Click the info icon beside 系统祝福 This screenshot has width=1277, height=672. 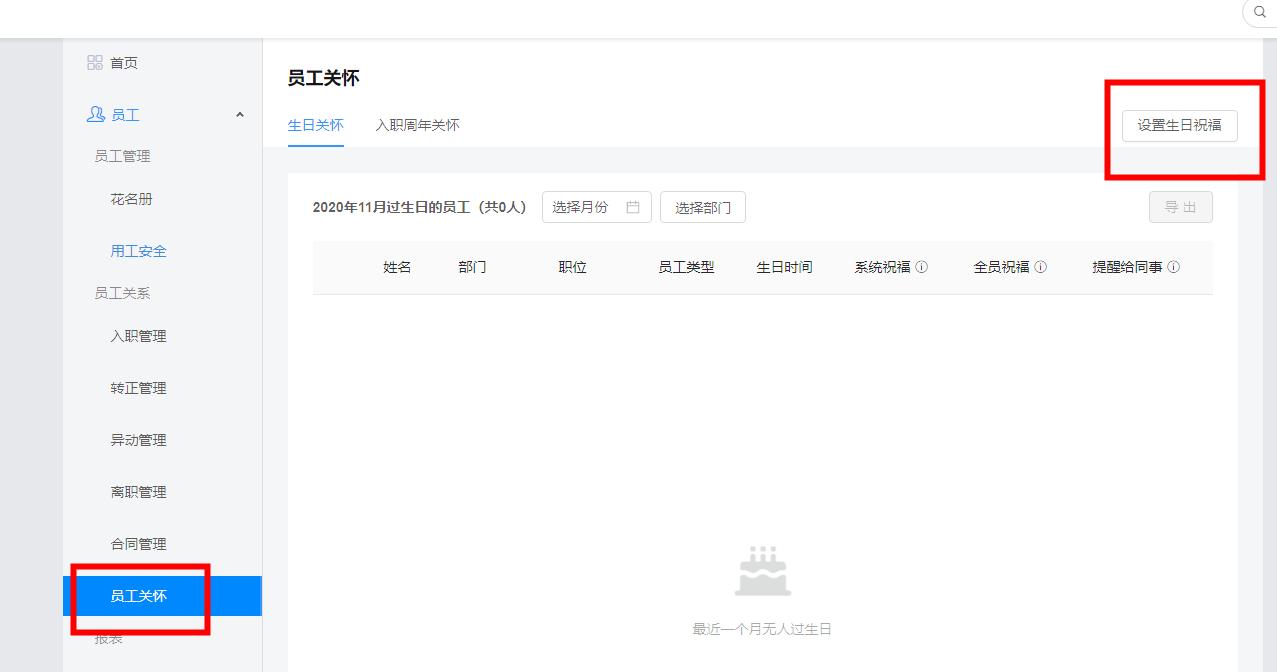pos(922,267)
